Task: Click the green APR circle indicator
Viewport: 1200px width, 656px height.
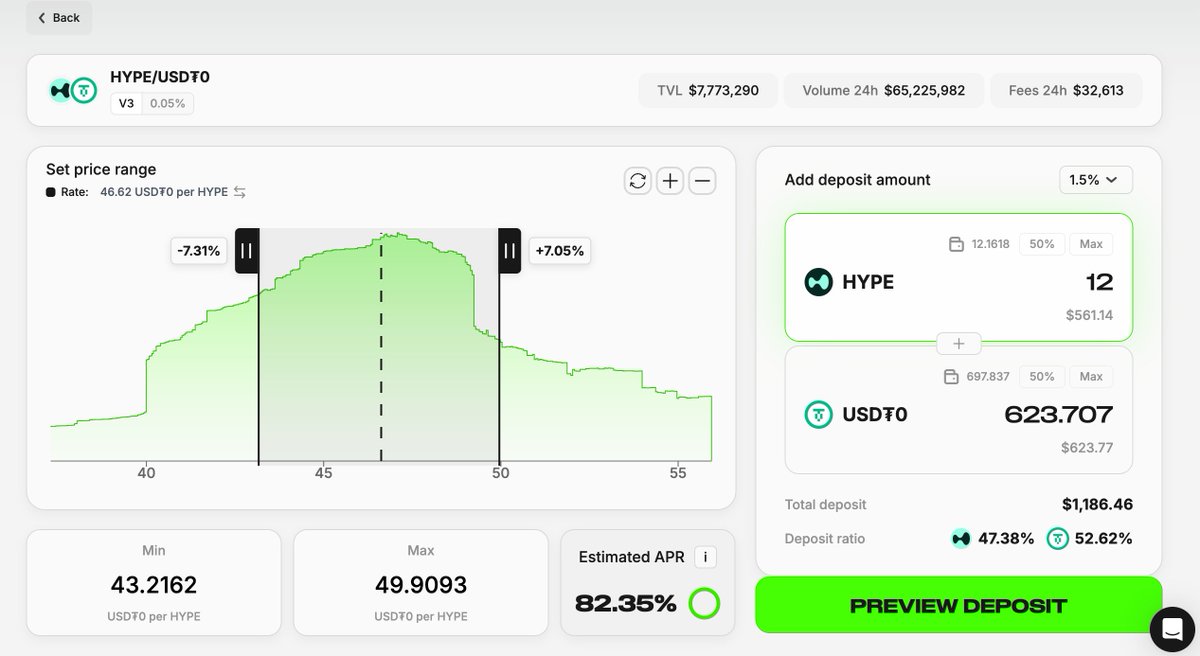Action: [704, 603]
